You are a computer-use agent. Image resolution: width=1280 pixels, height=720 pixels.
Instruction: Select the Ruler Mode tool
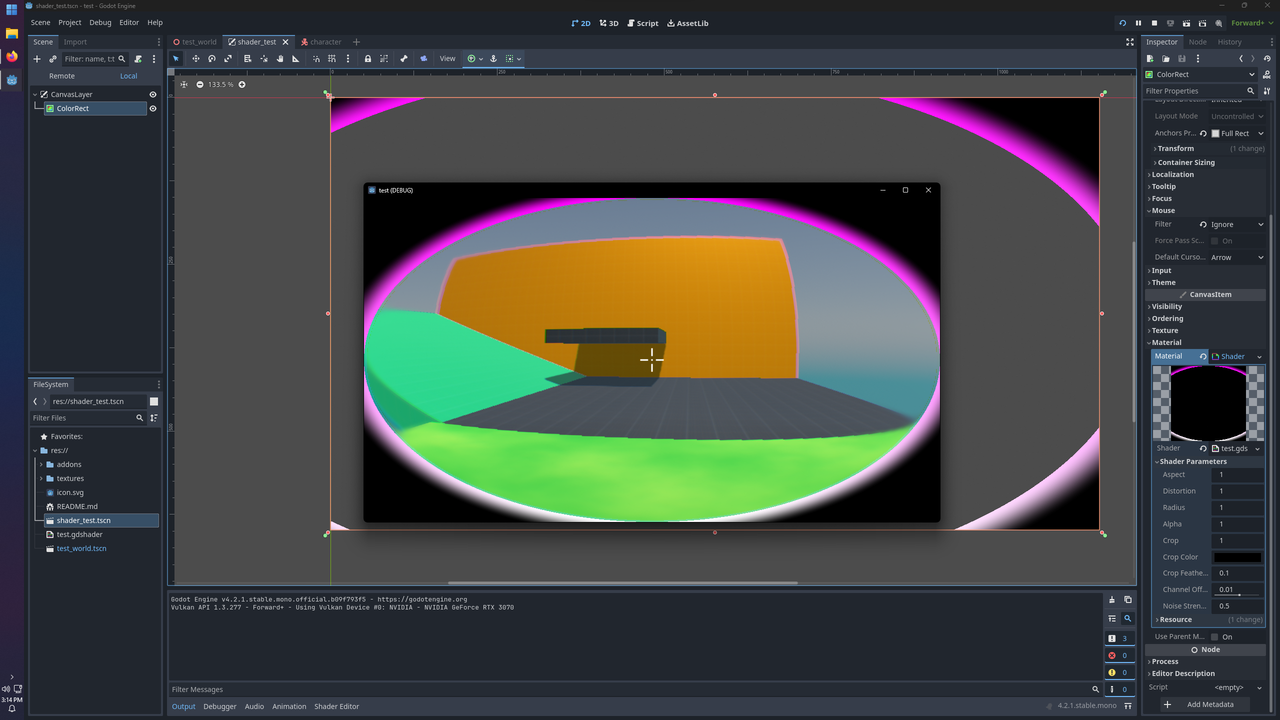pos(296,58)
